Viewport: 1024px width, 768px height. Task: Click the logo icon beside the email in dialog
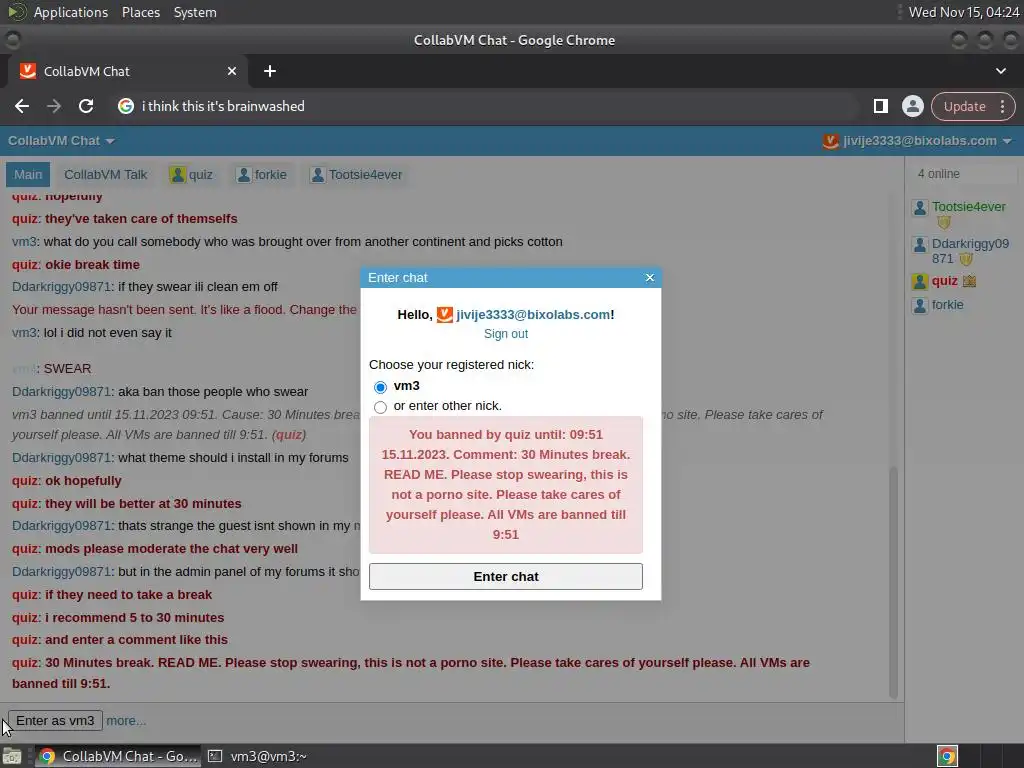click(x=445, y=315)
